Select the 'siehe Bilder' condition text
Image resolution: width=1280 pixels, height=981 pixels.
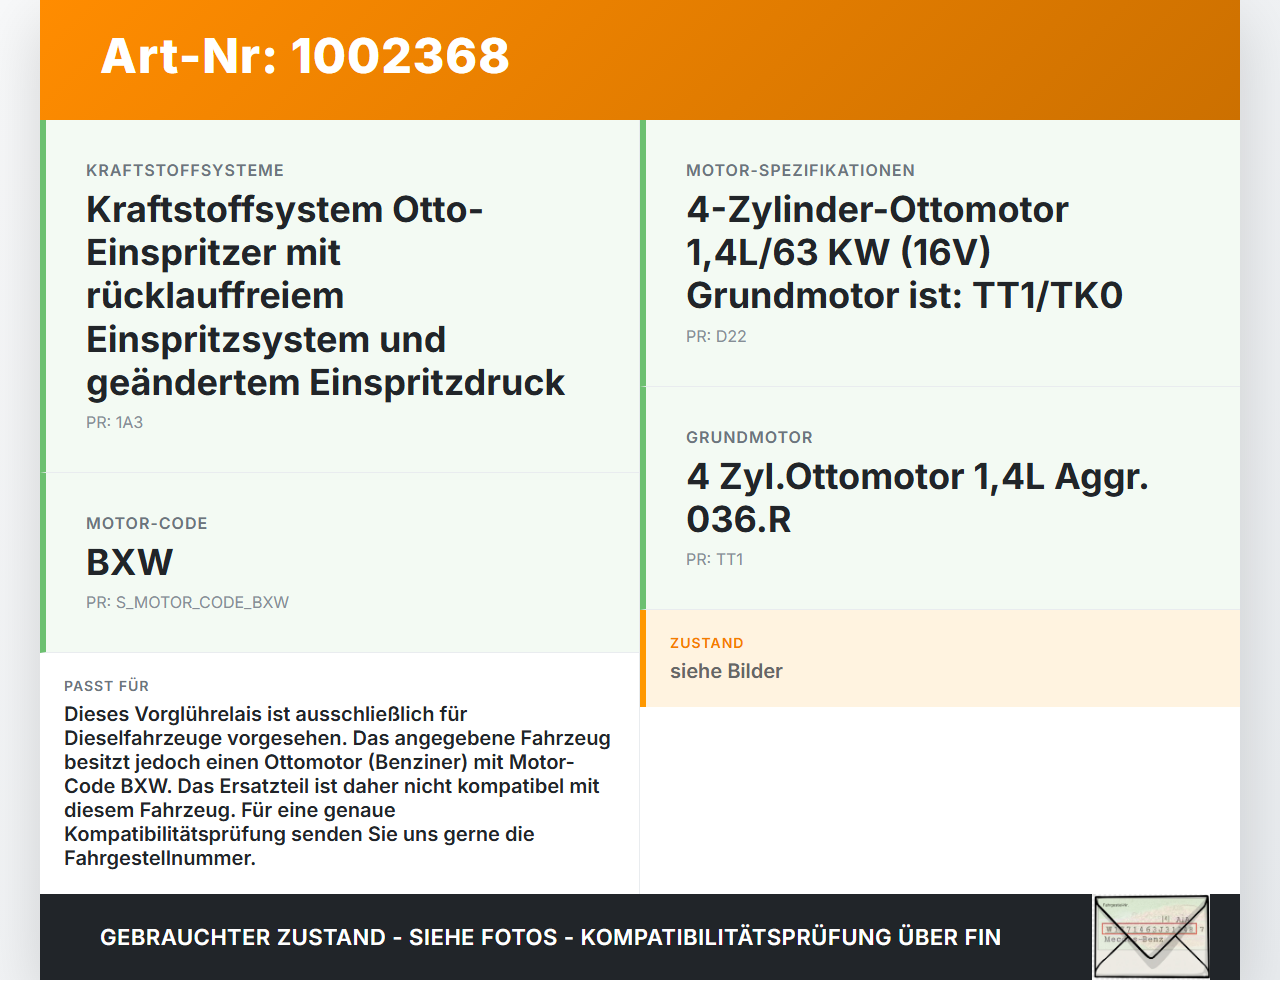[726, 671]
